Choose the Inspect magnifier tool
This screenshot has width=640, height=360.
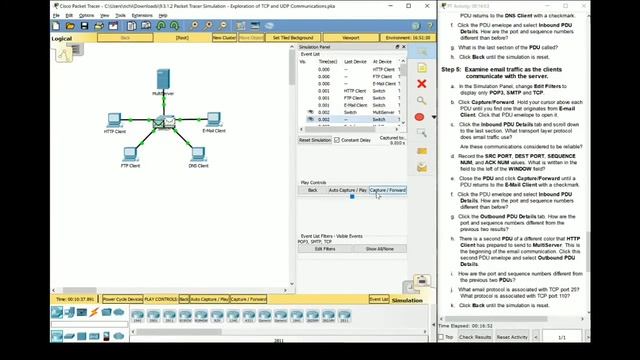(422, 100)
